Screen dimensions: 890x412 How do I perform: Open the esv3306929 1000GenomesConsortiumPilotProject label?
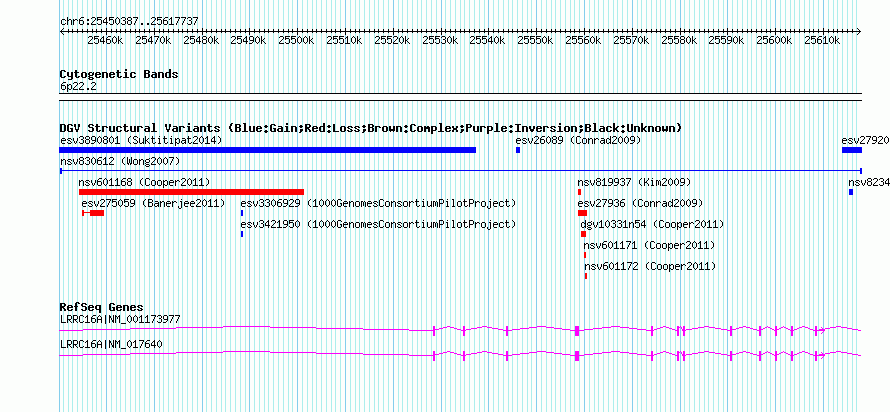378,203
